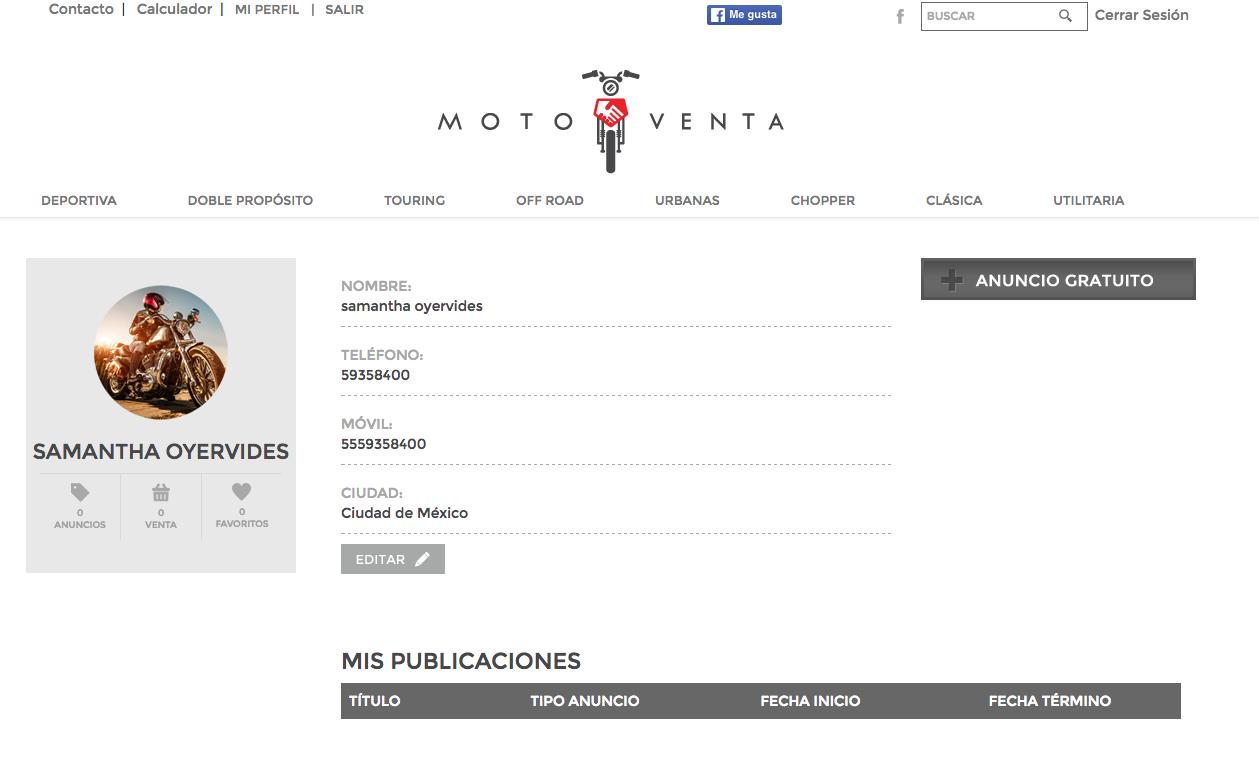Go to the Chopper category
Viewport: 1259px width, 770px height.
pos(823,200)
